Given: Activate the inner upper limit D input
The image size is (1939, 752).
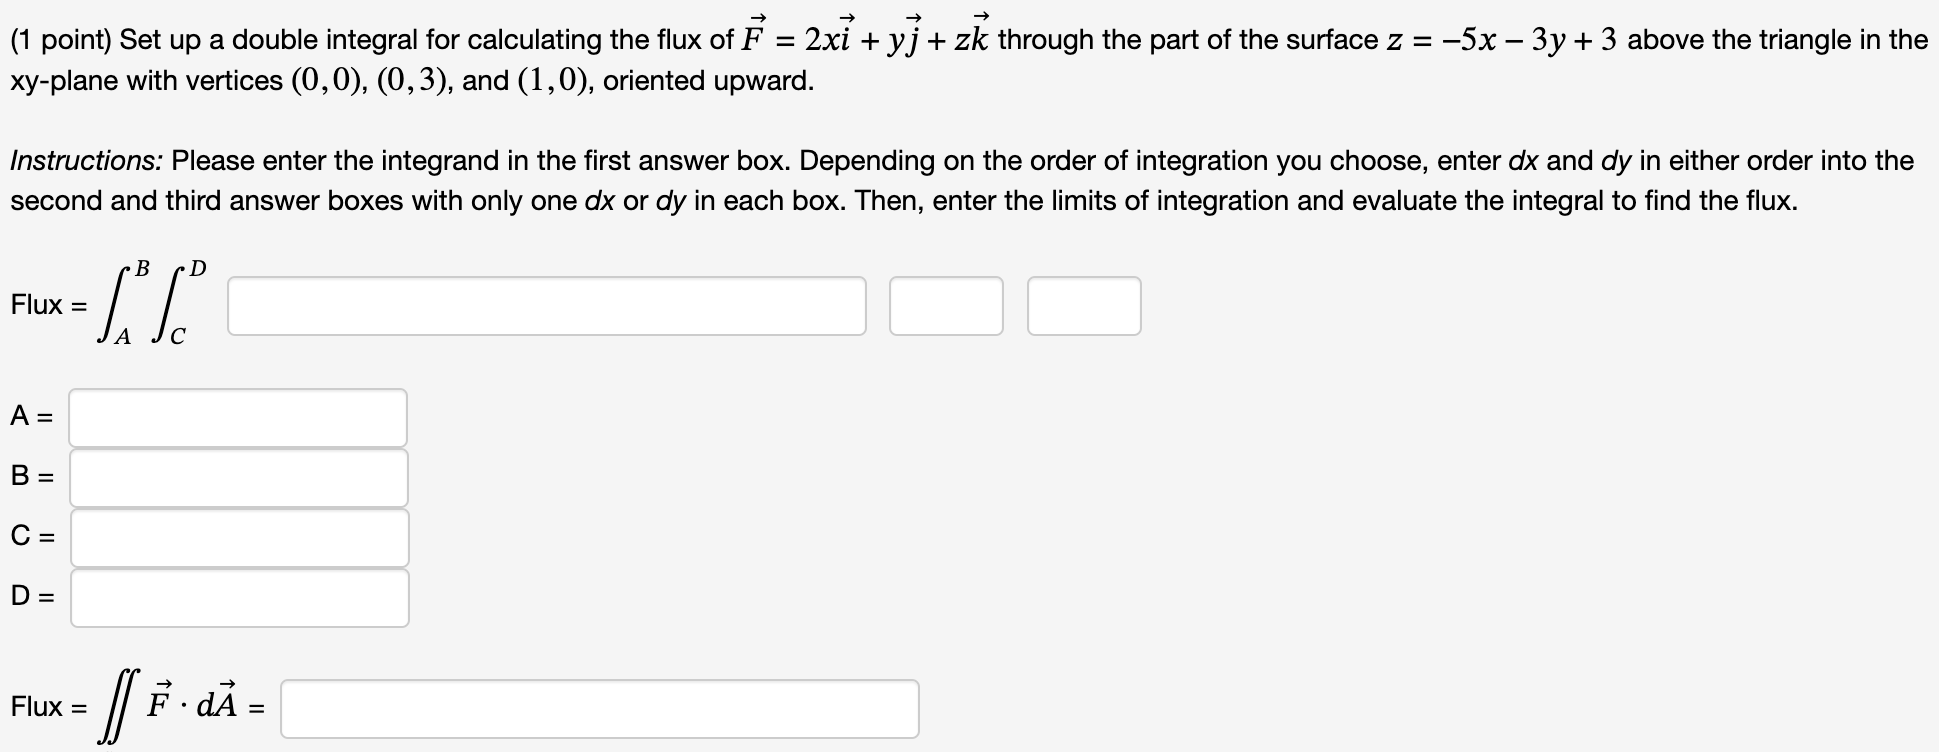Looking at the screenshot, I should point(238,598).
